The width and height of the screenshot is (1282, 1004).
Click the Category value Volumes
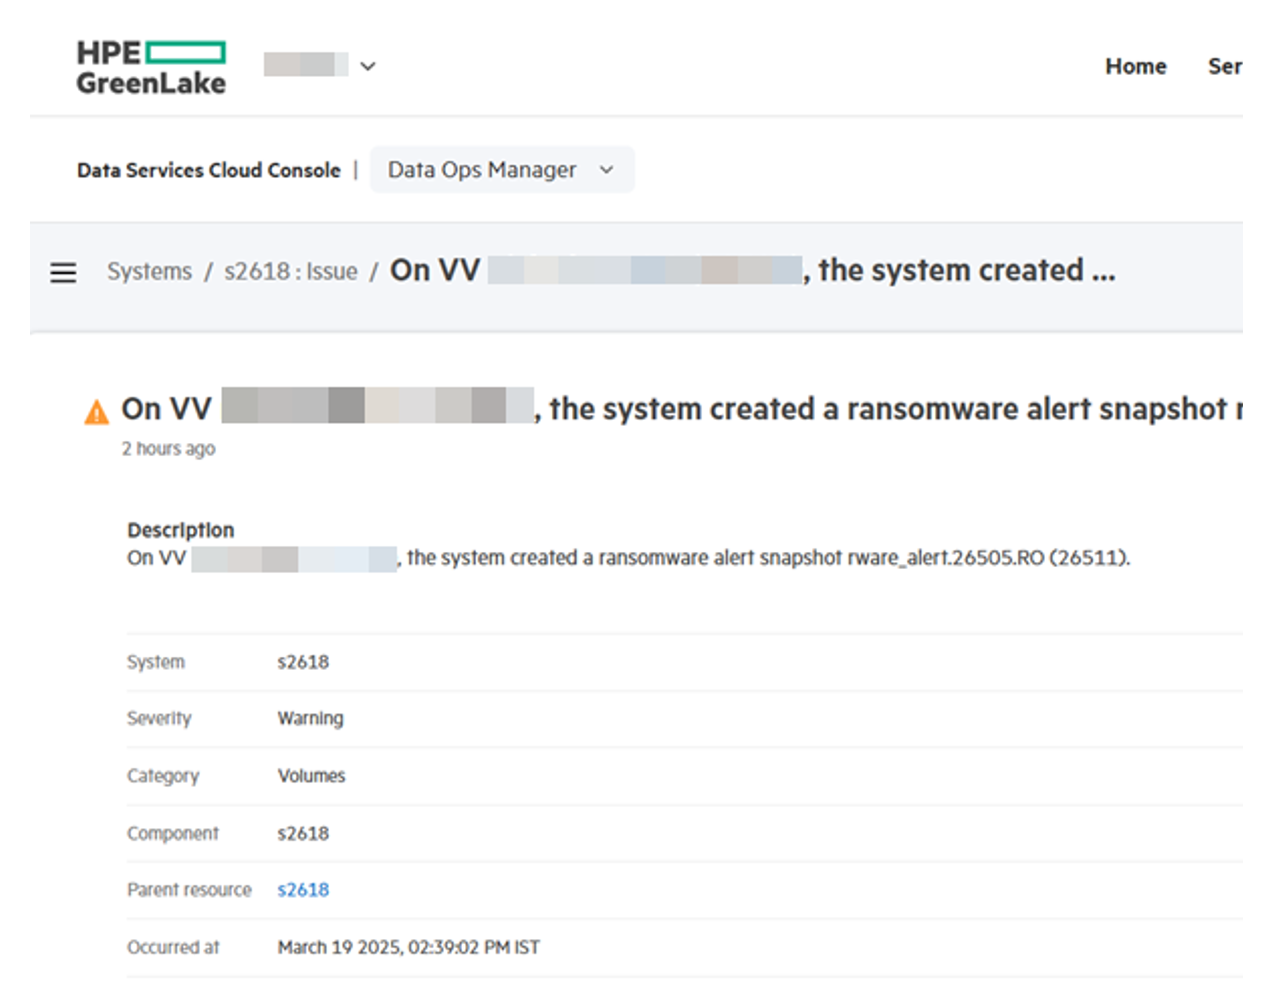coord(312,776)
